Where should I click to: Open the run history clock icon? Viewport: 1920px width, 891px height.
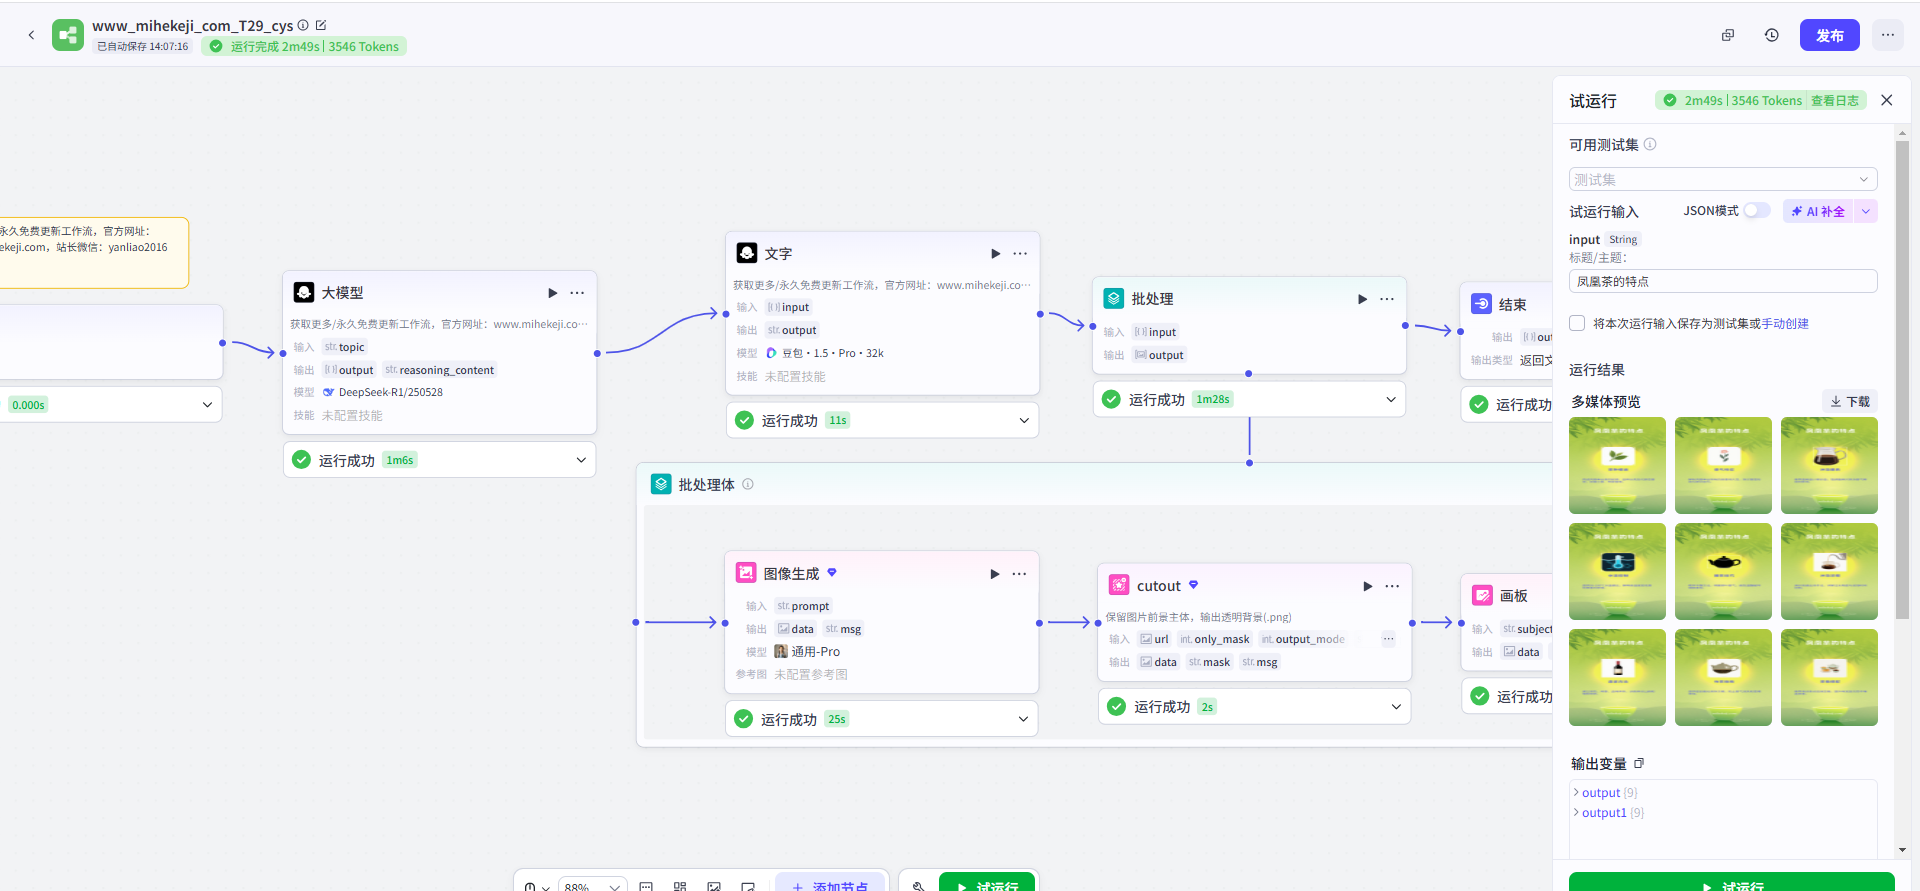[1771, 35]
